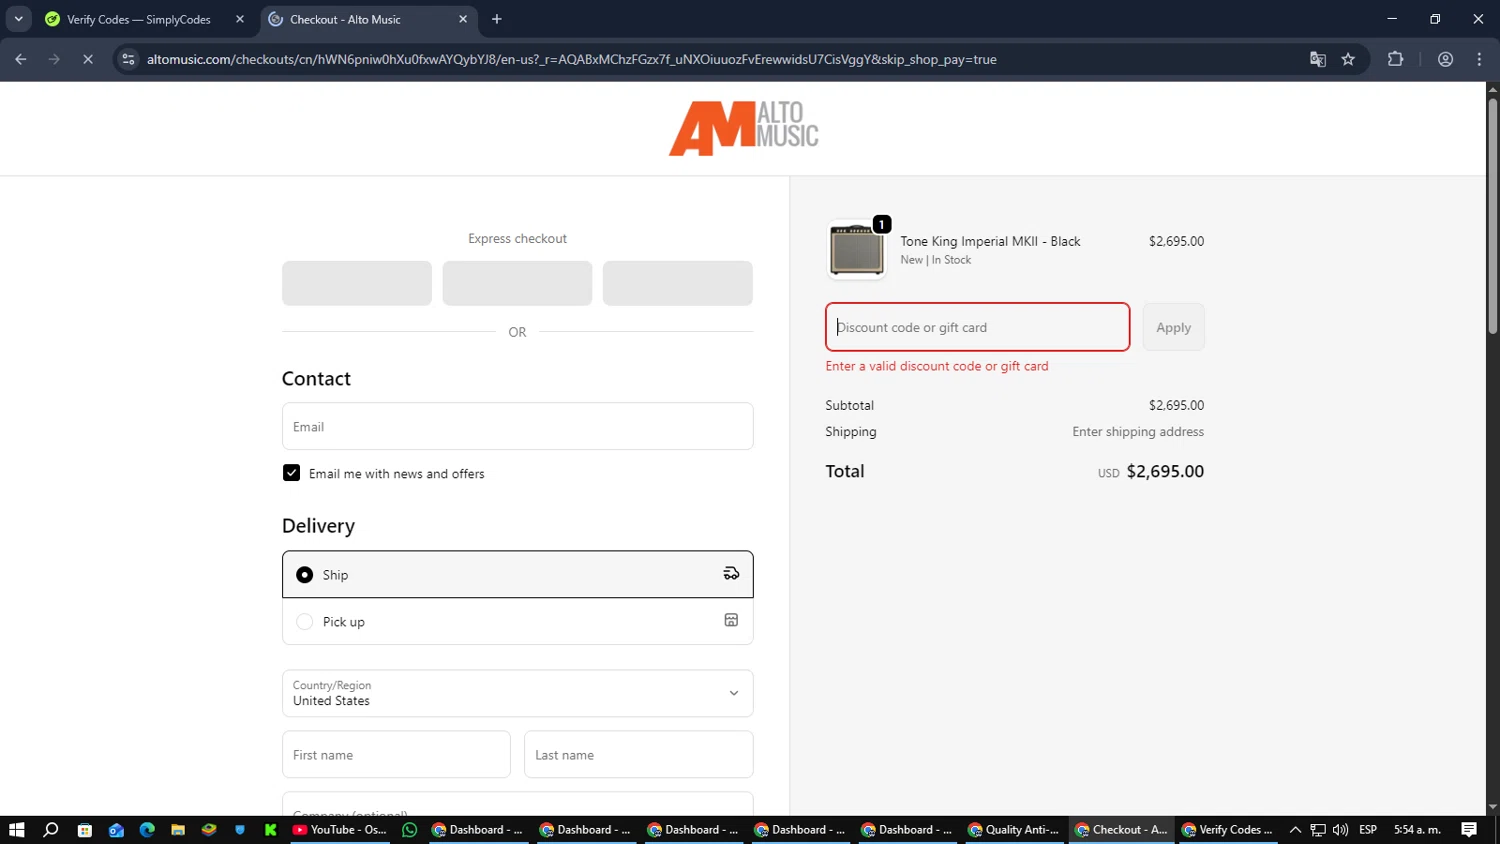Close the Verify Codes — SimplyCodes tab
This screenshot has width=1500, height=844.
240,19
